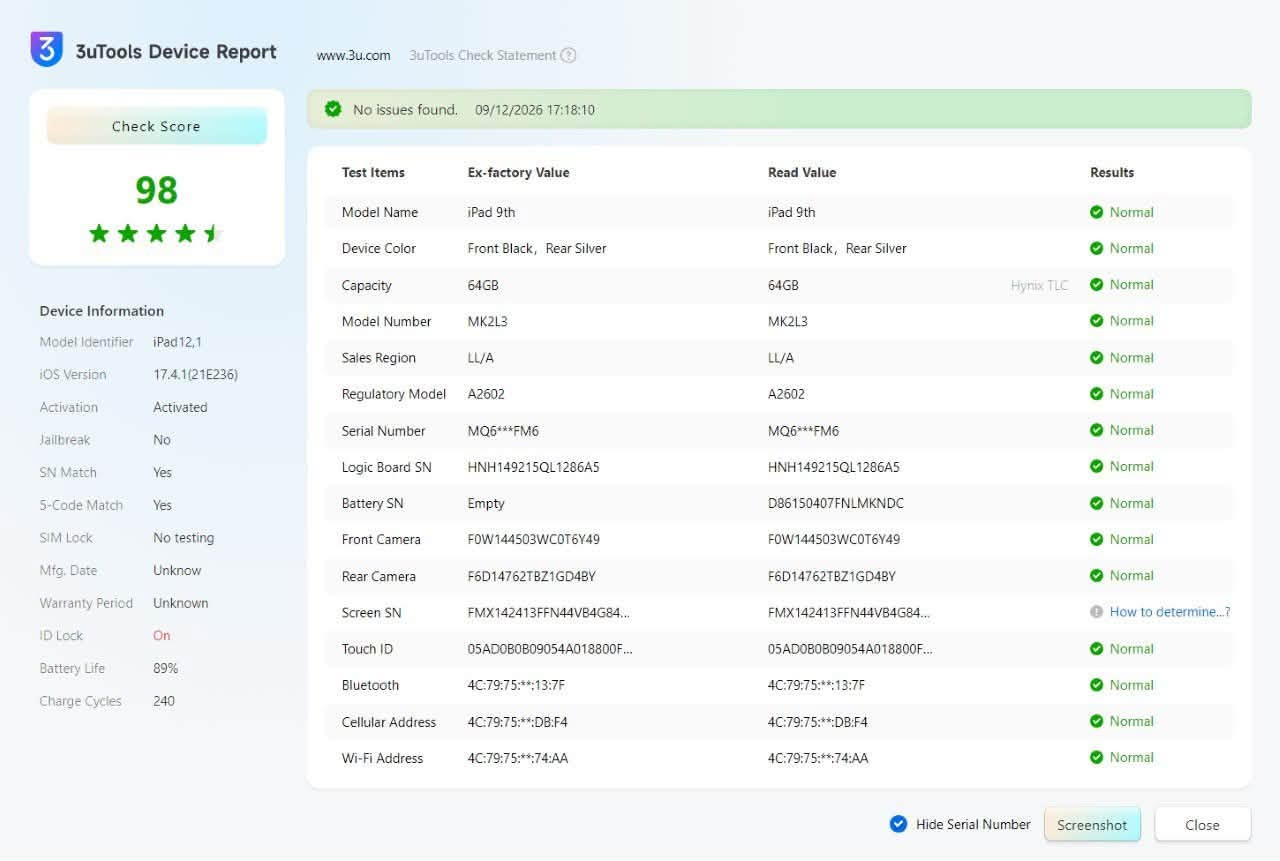The width and height of the screenshot is (1280, 861).
Task: Toggle the Hide Serial Number checkbox
Action: 898,824
